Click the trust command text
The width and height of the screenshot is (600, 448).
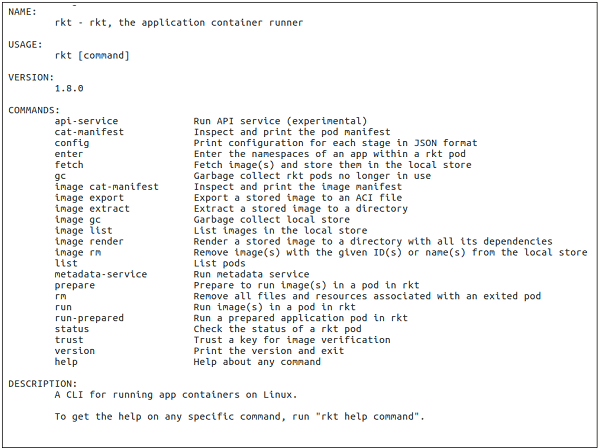coord(69,339)
